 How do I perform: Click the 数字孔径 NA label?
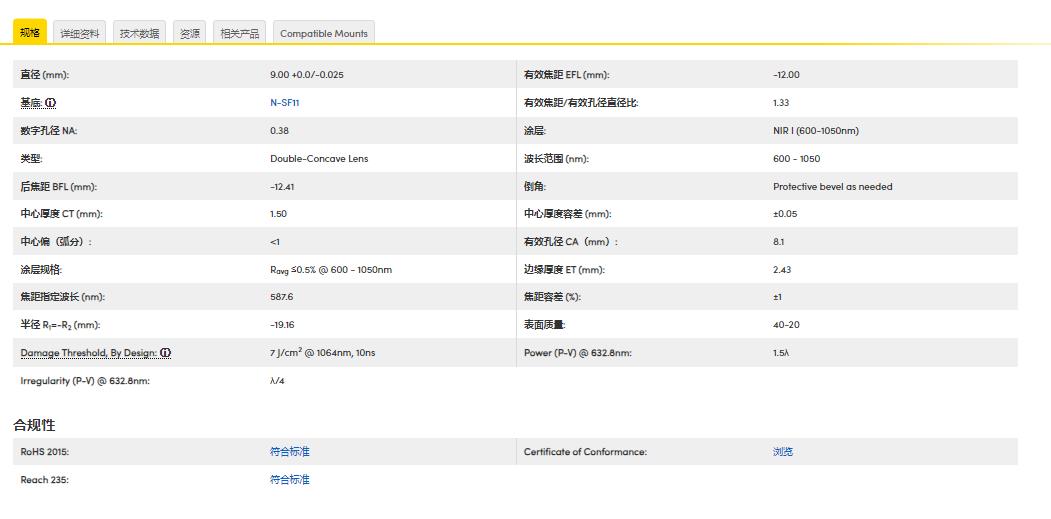coord(49,131)
